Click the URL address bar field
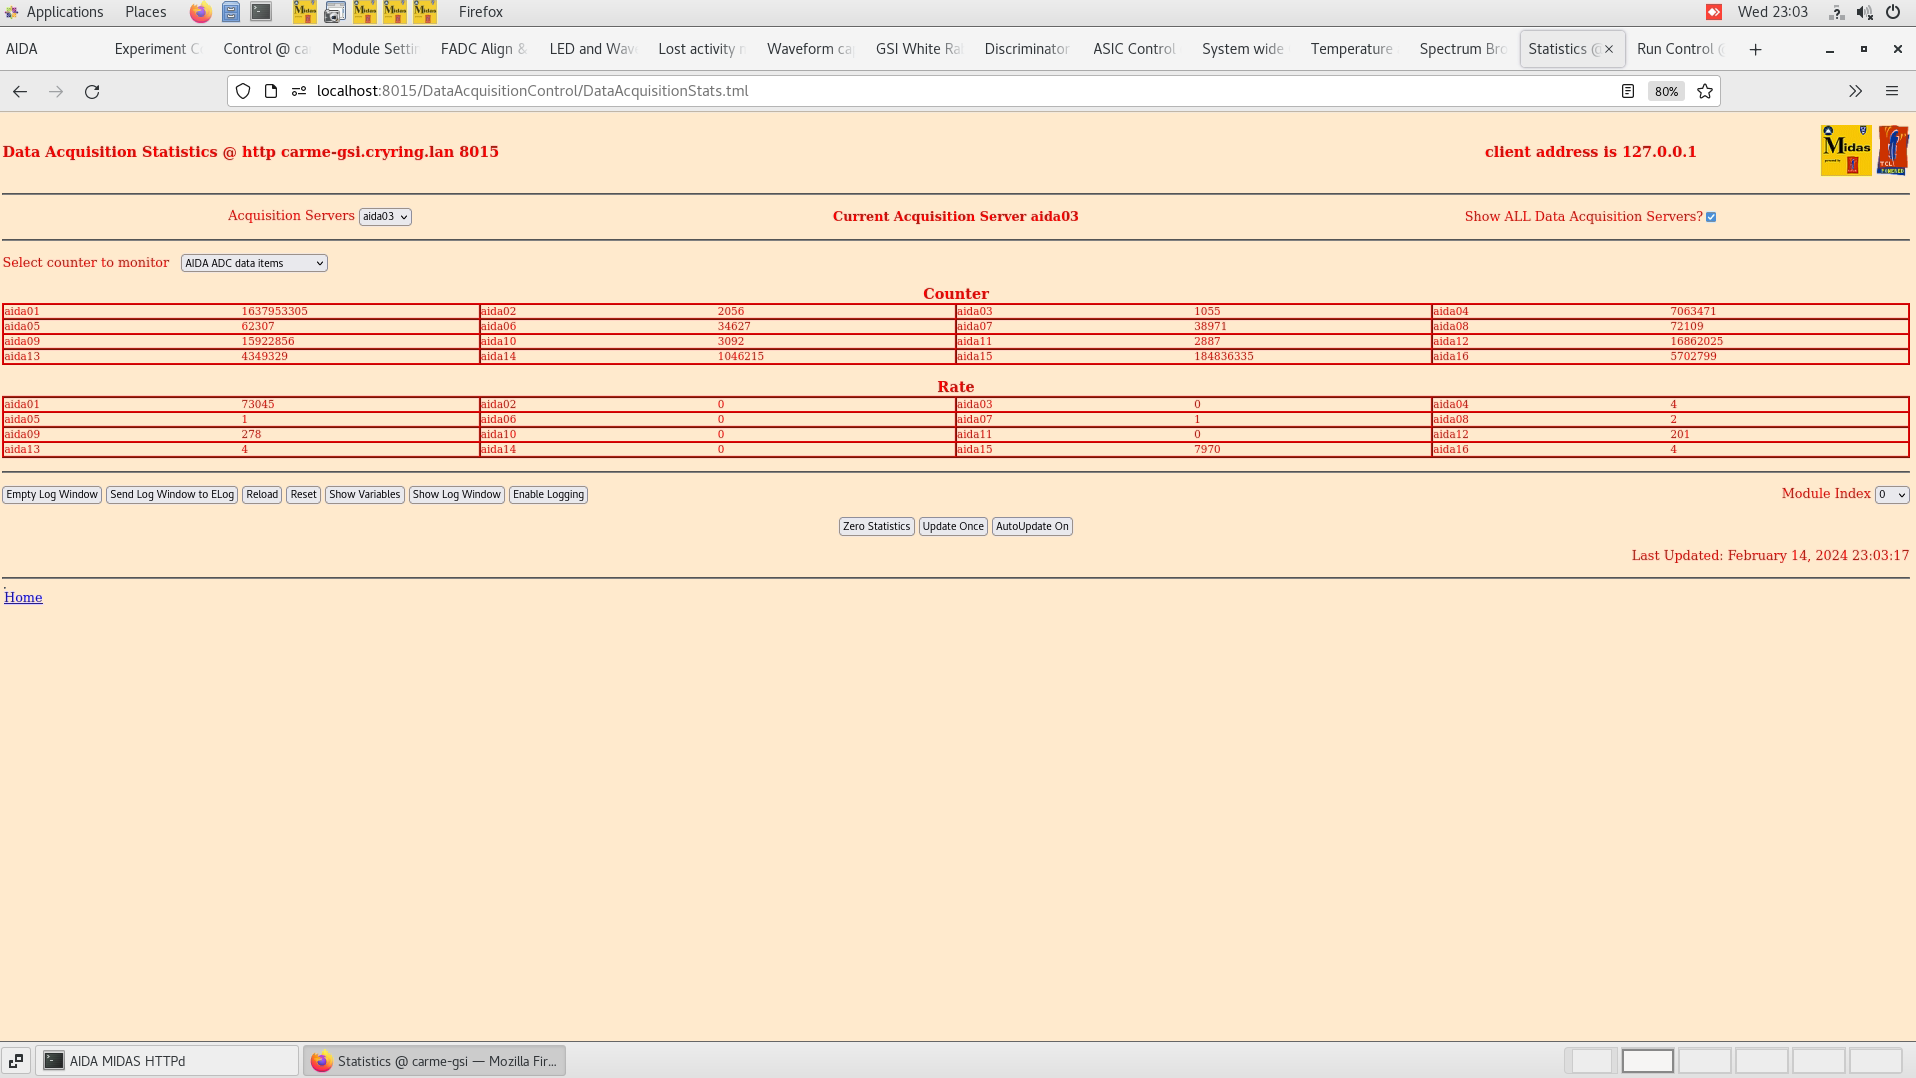 (x=900, y=91)
